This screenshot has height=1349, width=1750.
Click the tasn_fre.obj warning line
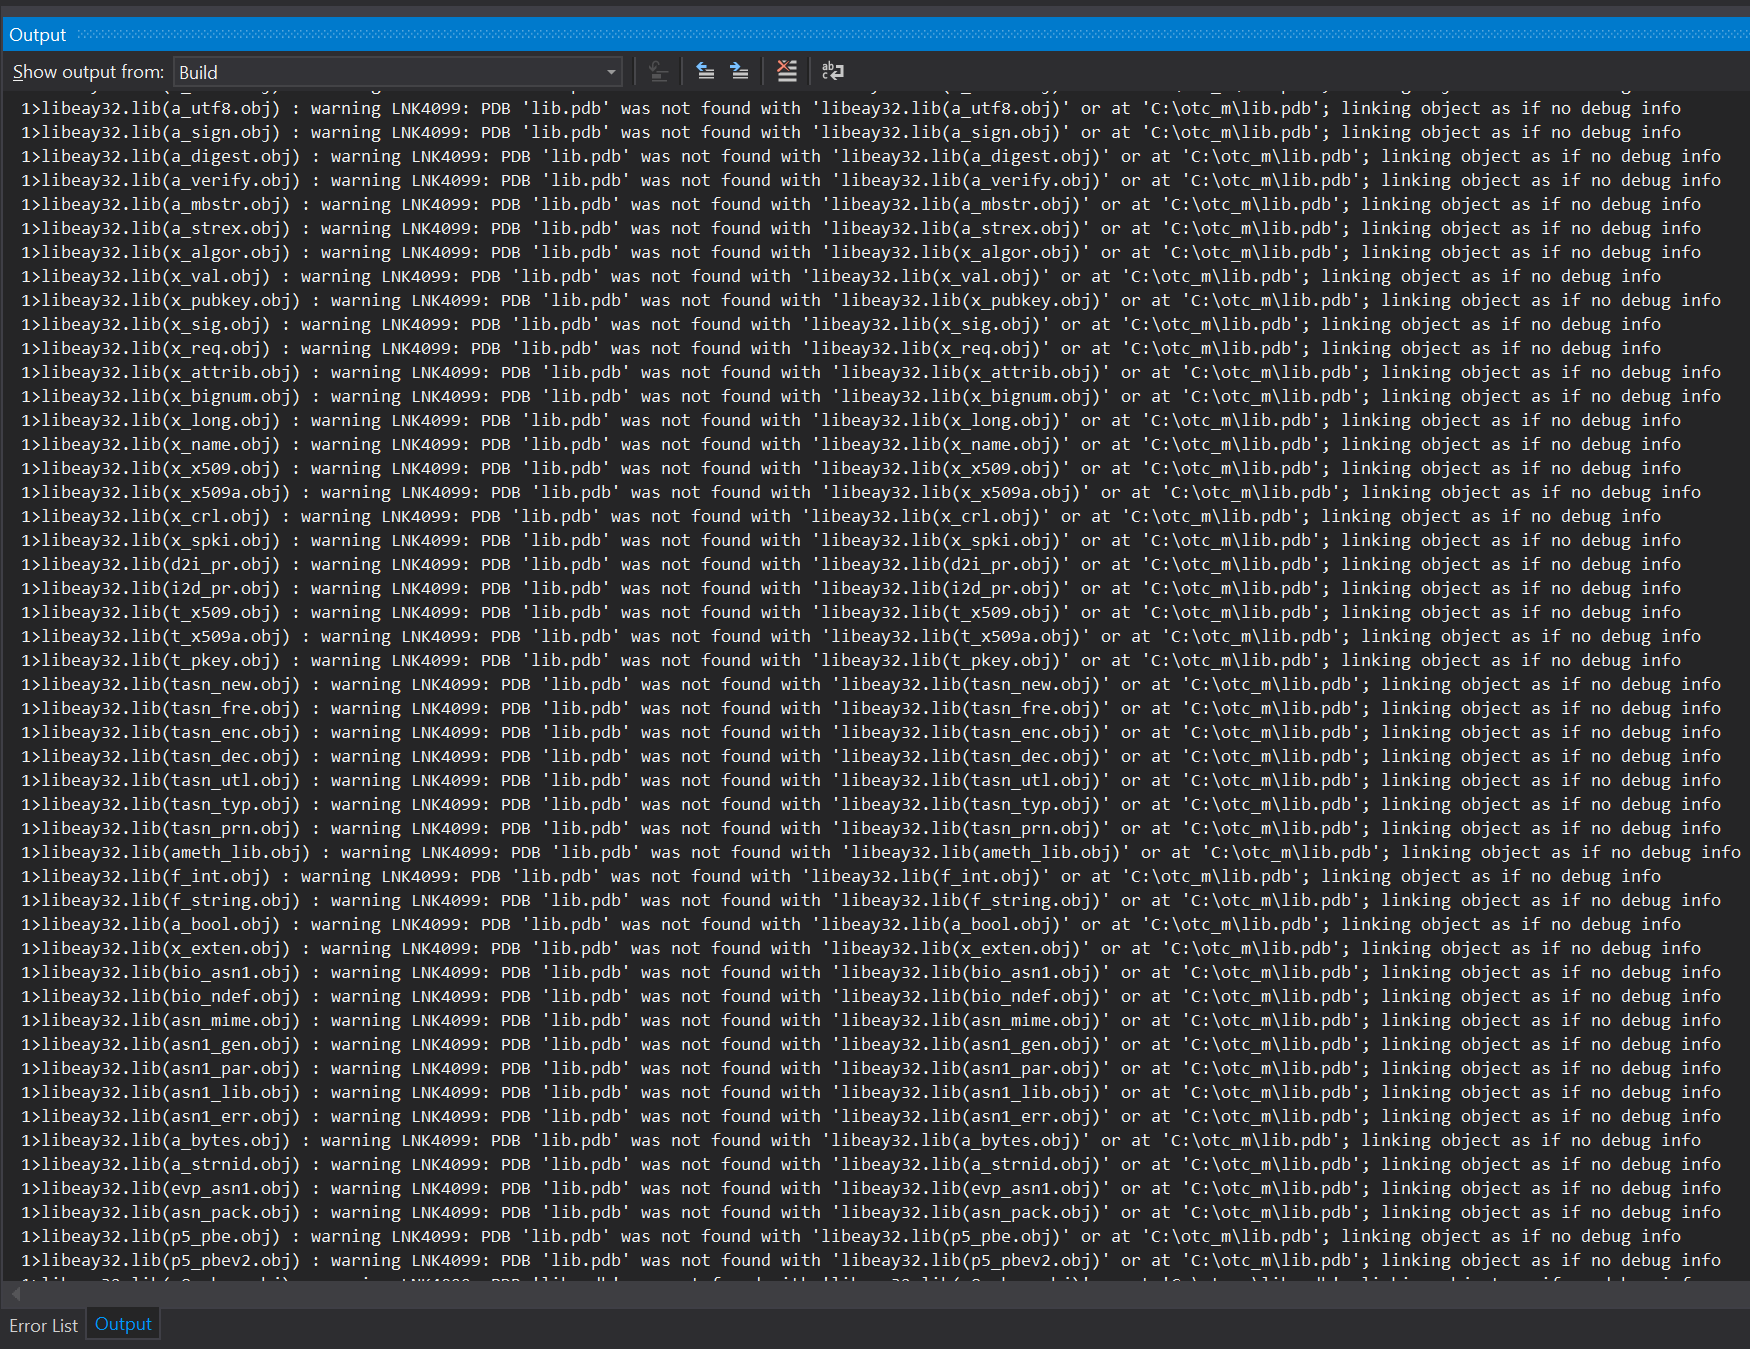coord(871,708)
